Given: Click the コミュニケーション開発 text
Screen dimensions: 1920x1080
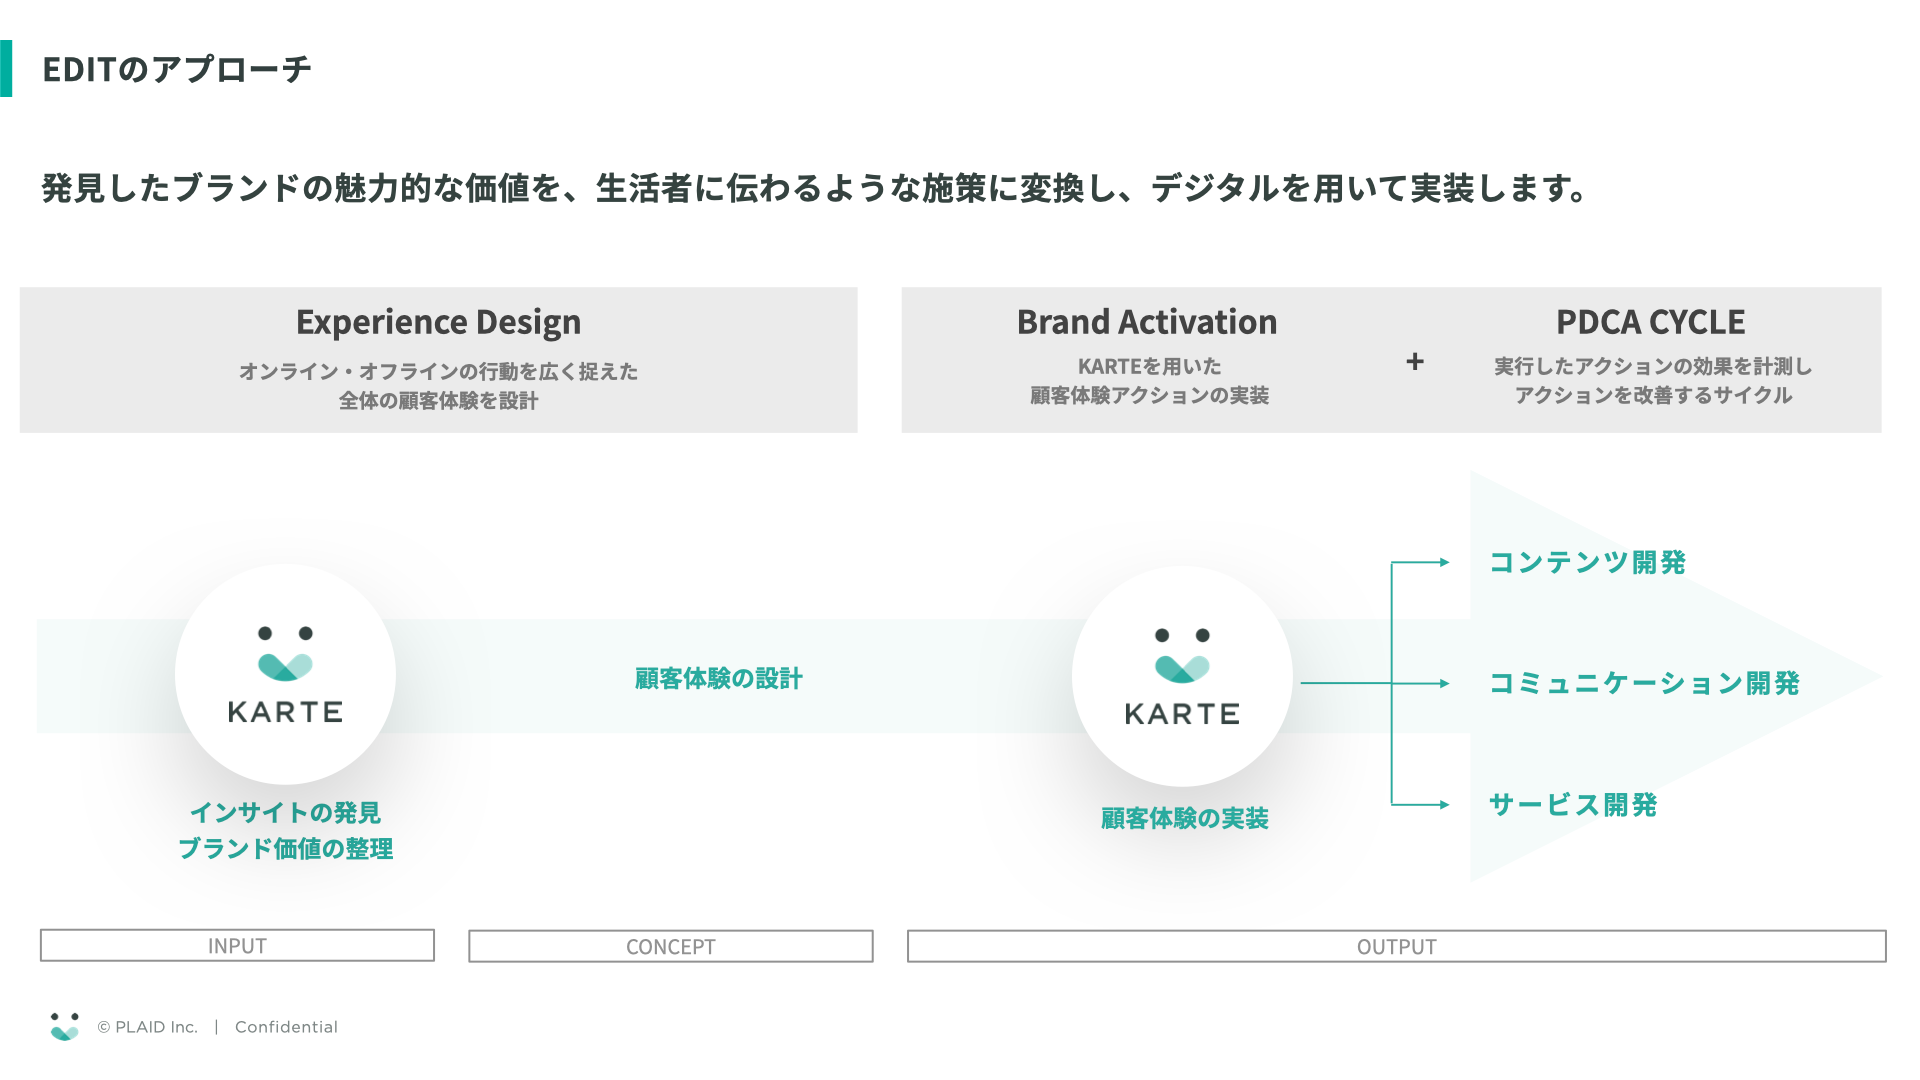Looking at the screenshot, I should (1644, 684).
